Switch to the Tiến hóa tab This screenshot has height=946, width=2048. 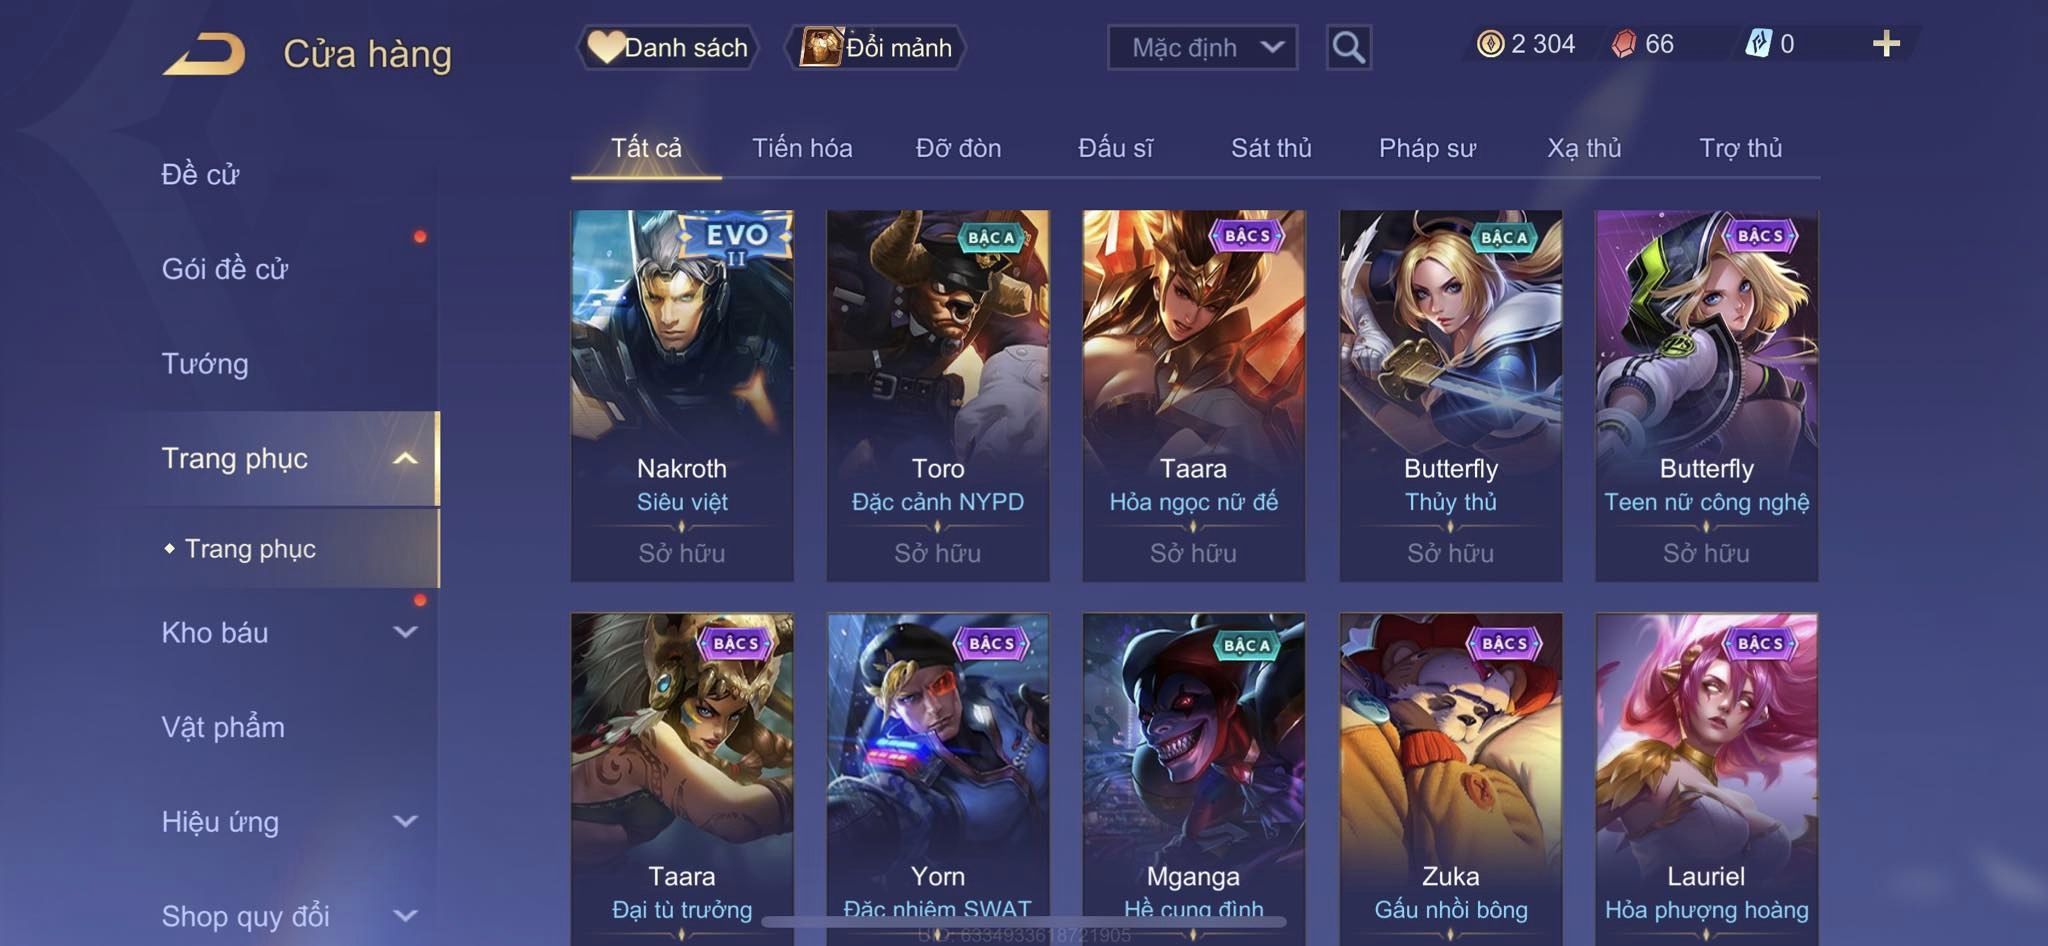coord(802,148)
